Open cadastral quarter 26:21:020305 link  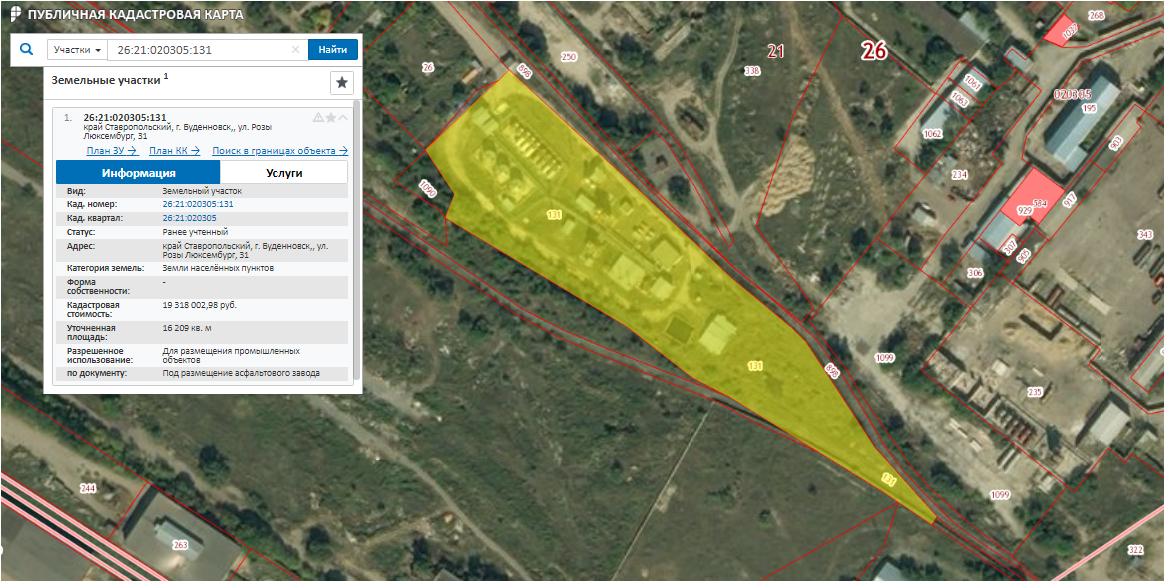click(x=189, y=217)
